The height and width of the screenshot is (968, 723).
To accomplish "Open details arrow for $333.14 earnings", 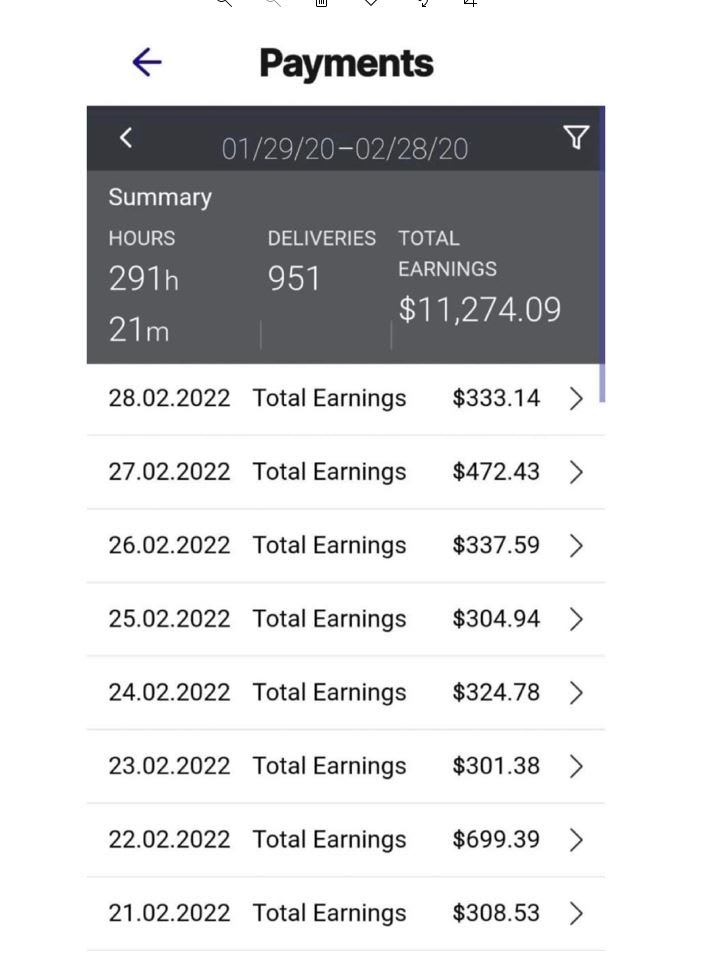I will tap(576, 399).
